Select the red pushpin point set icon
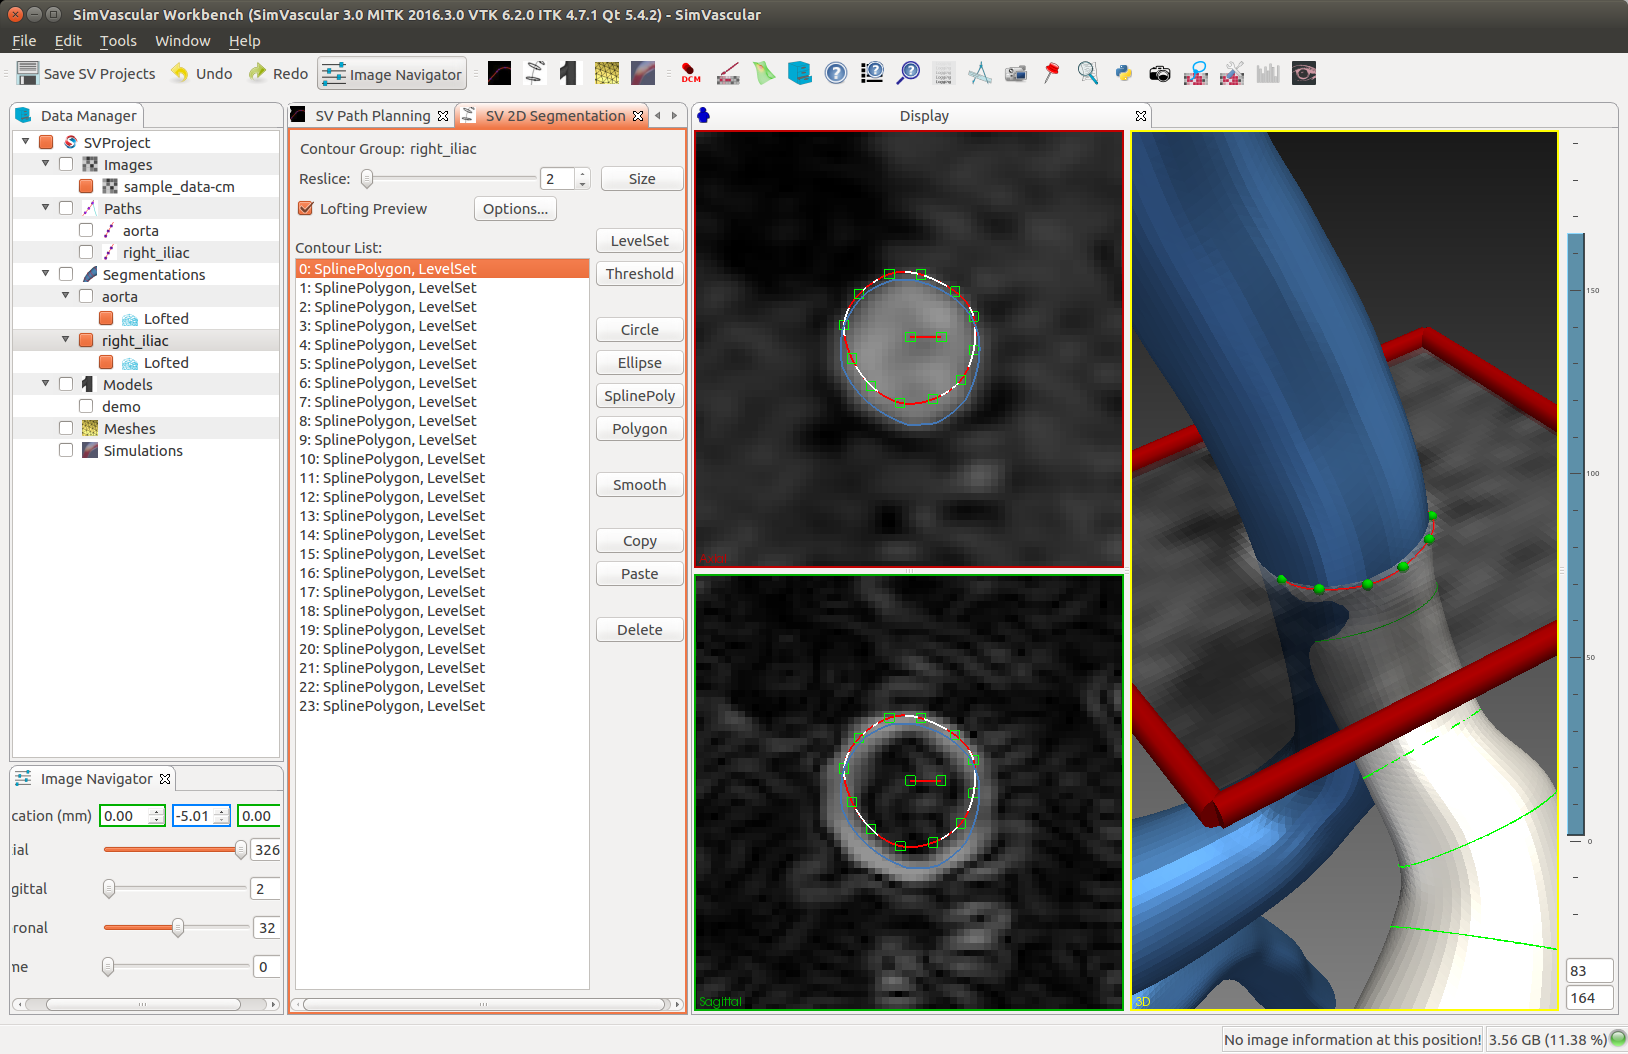 click(x=1051, y=73)
